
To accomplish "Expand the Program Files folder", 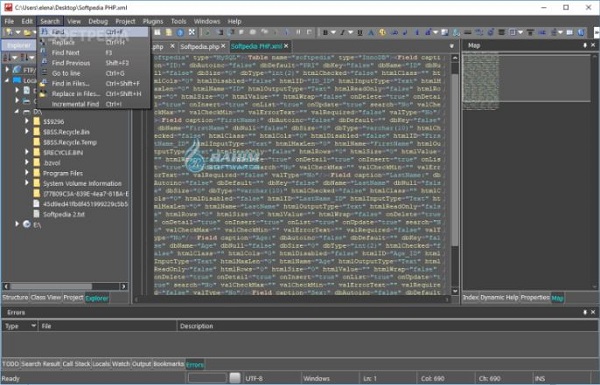I will point(27,173).
